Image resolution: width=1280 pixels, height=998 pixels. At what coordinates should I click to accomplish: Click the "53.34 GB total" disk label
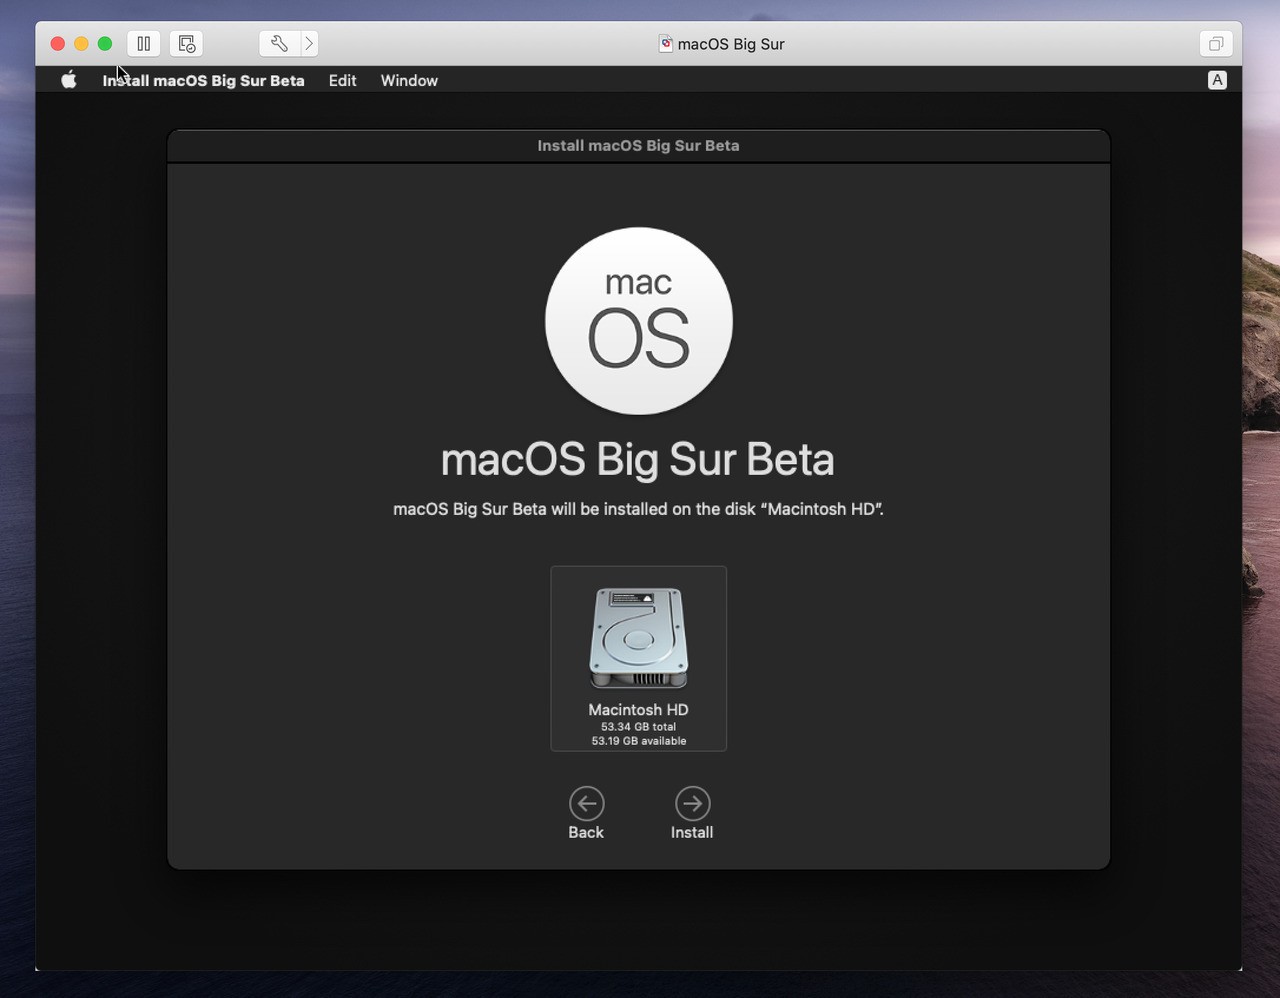(639, 727)
